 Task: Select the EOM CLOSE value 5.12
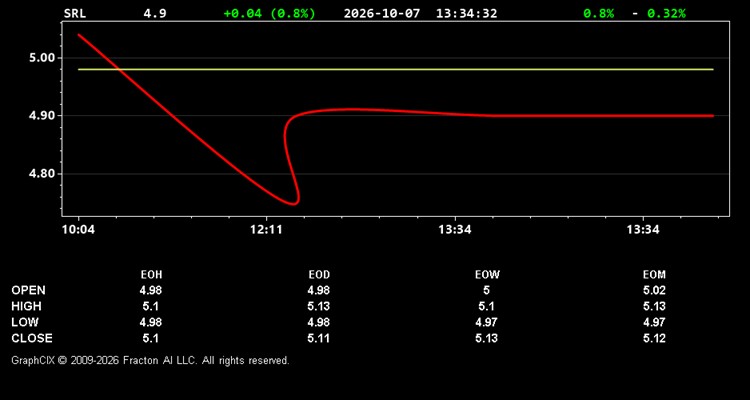[x=654, y=338]
